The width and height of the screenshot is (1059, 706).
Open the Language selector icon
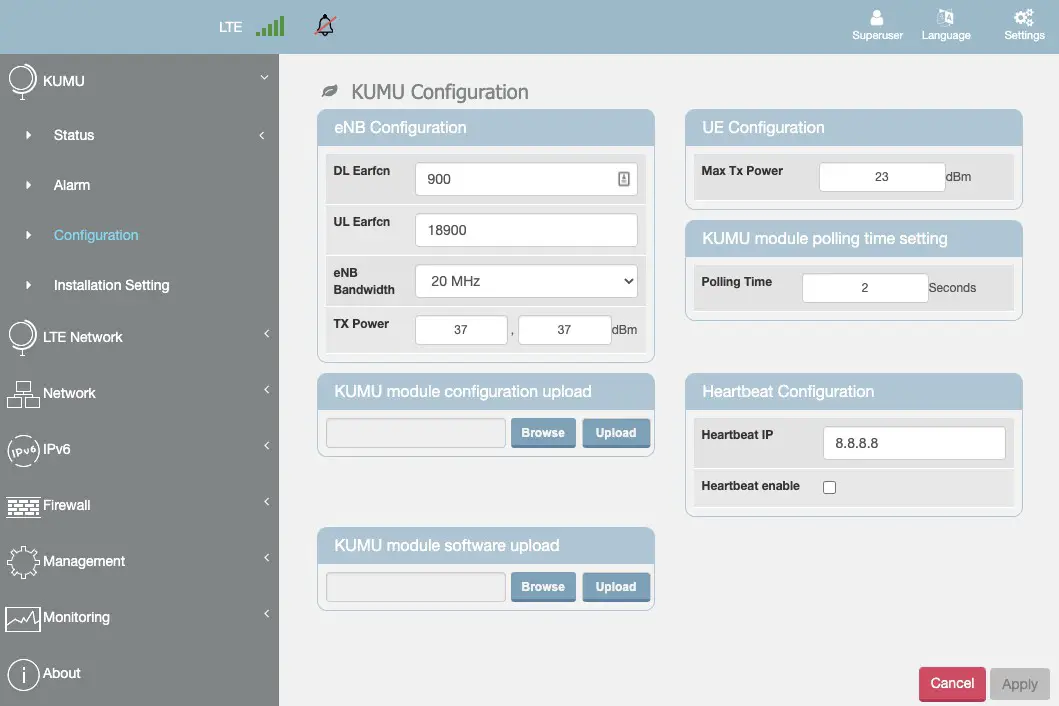click(x=945, y=18)
